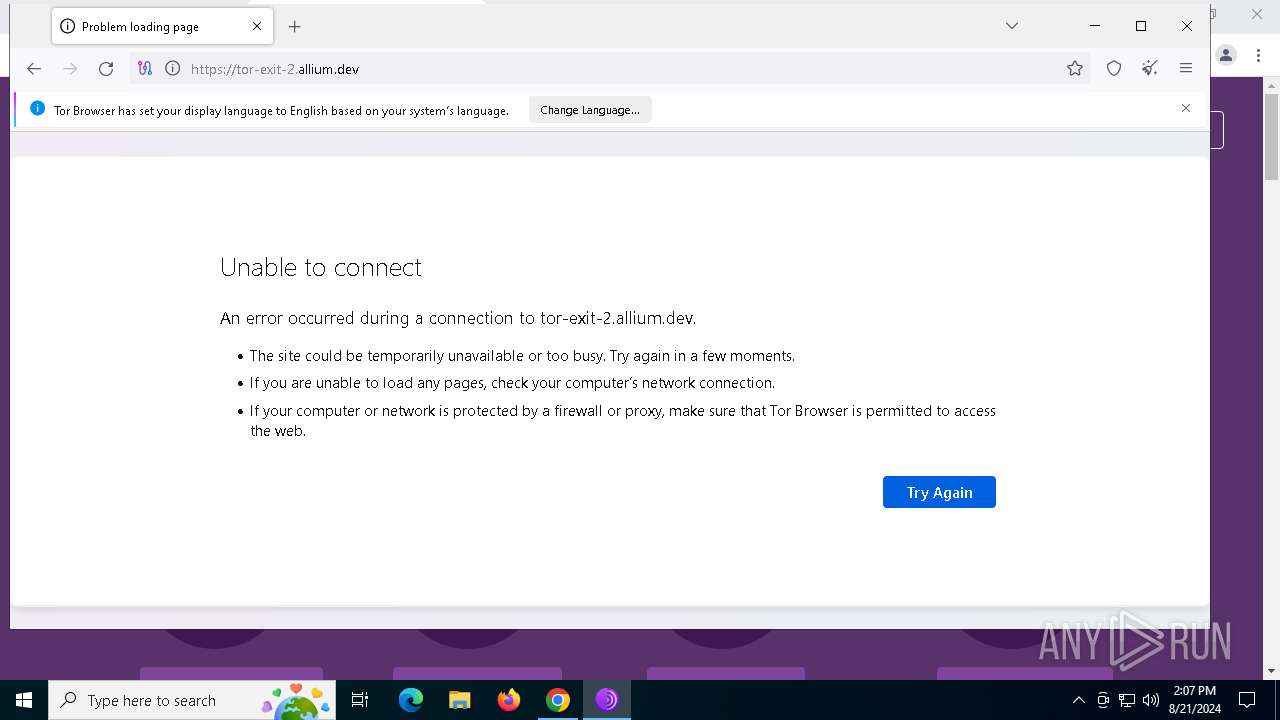Show site information icon in the address bar

tap(172, 69)
